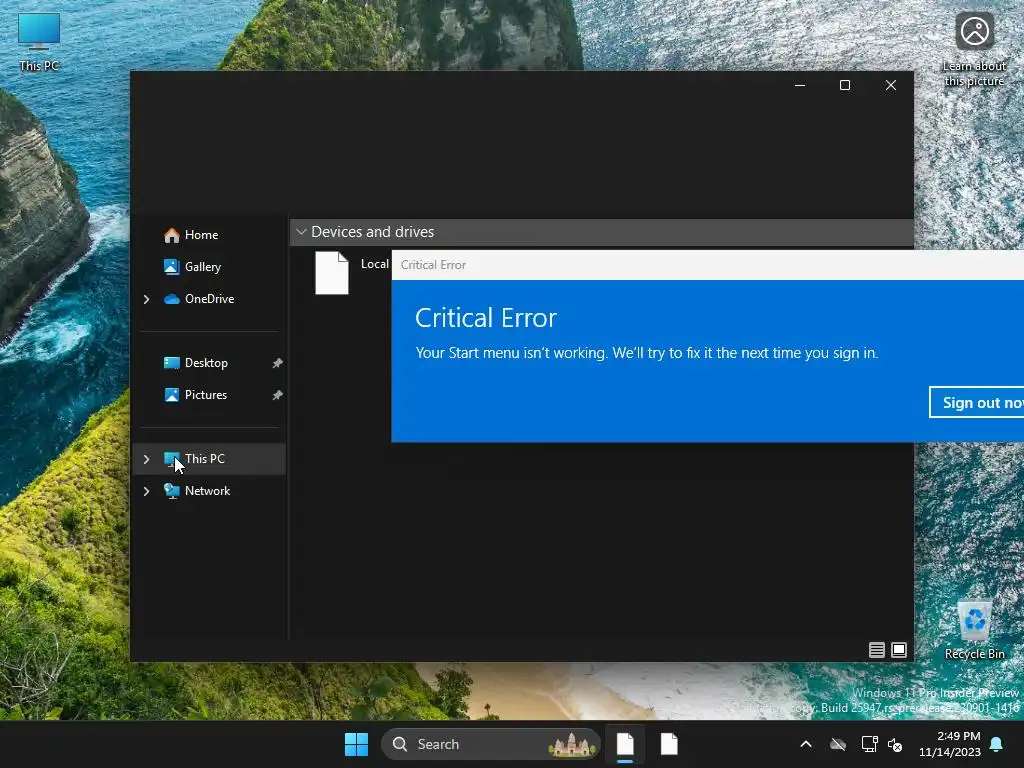1024x768 pixels.
Task: Click the OneDrive tray icon
Action: [x=838, y=744]
